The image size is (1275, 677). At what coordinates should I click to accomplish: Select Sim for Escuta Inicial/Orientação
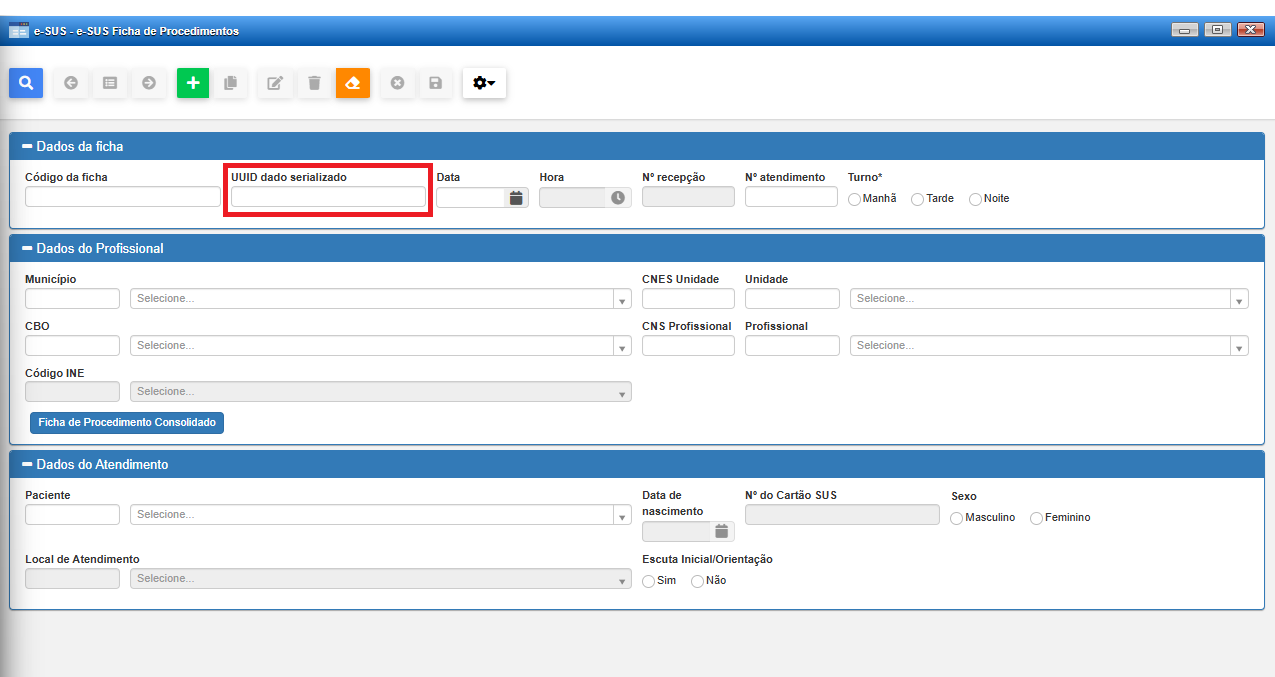point(649,581)
